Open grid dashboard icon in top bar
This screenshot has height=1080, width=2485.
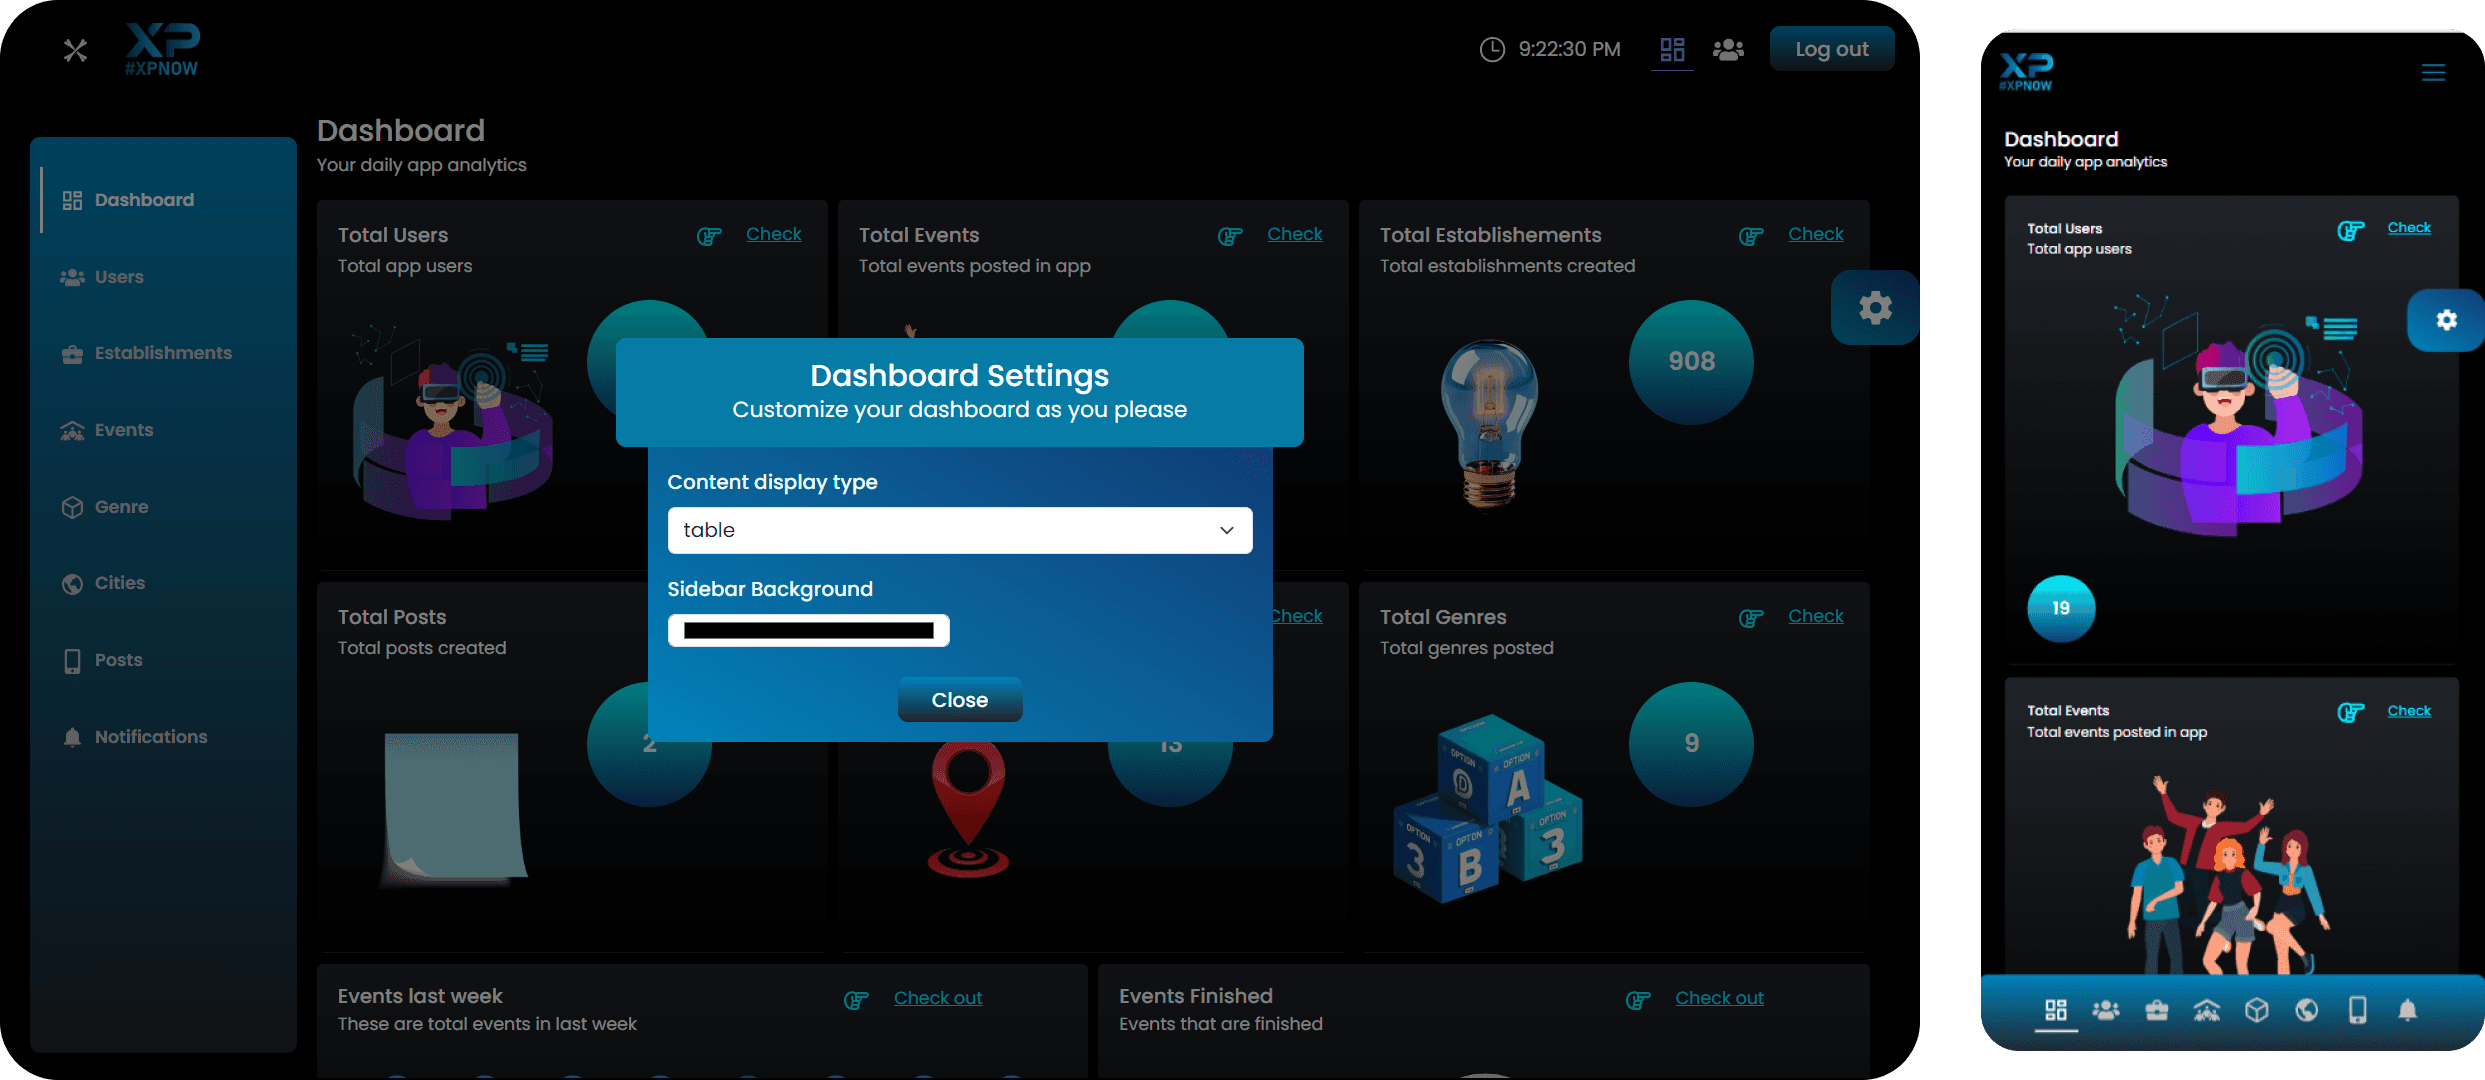(x=1672, y=49)
